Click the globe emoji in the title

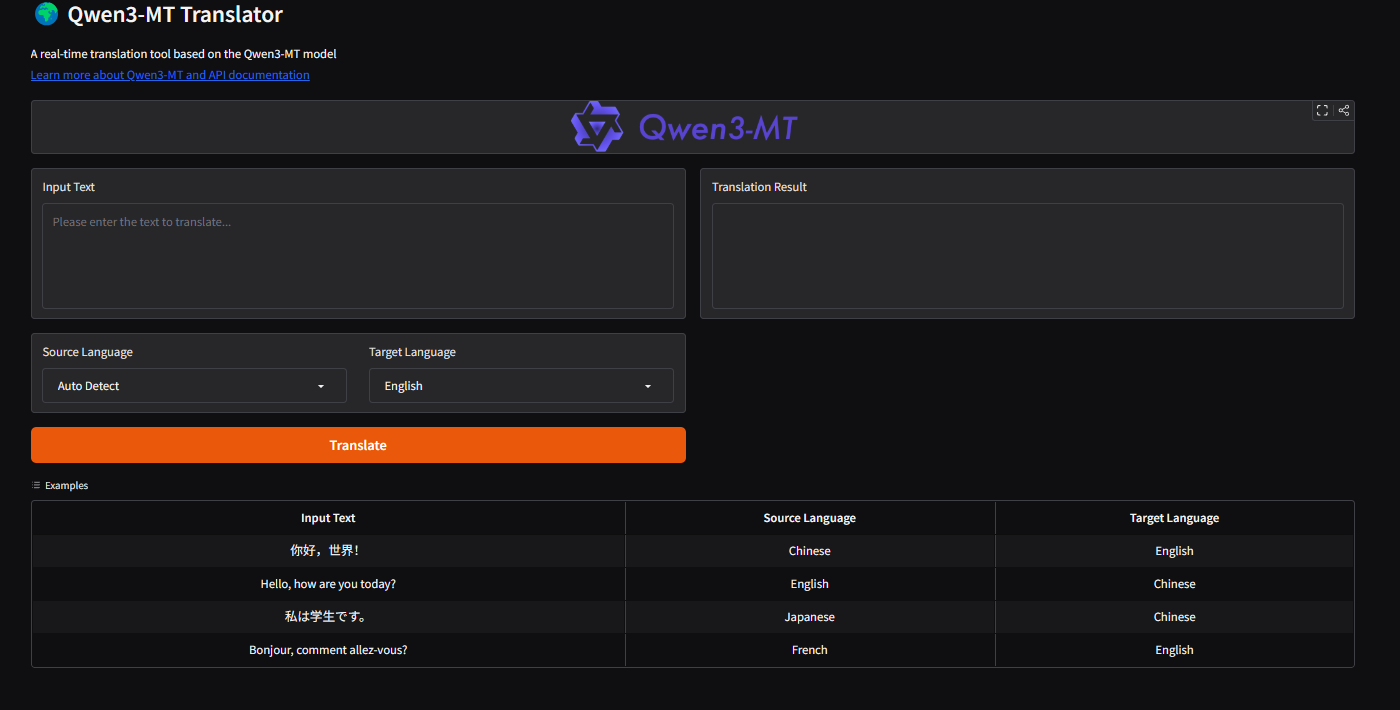pos(46,14)
